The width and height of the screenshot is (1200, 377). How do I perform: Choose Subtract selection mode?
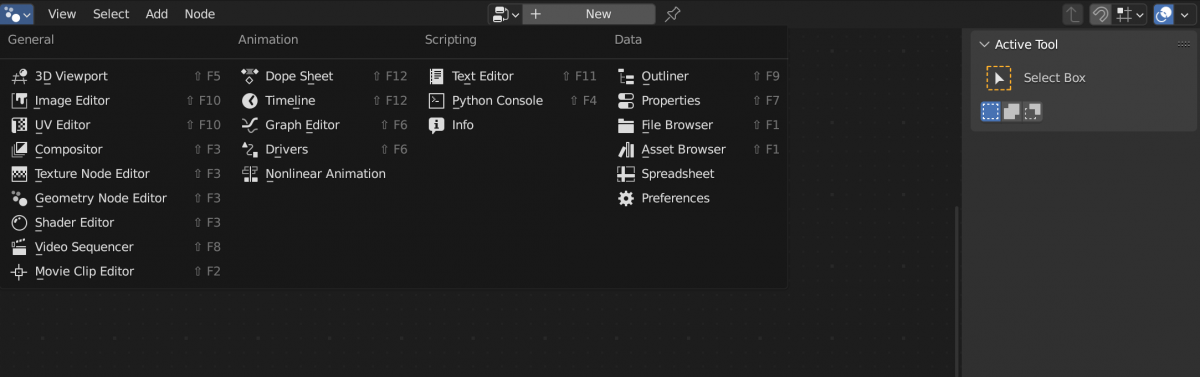pos(1033,111)
